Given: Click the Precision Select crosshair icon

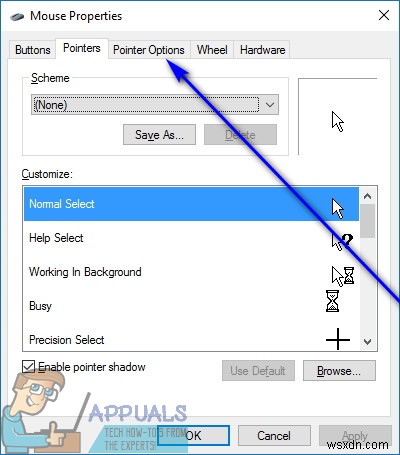Looking at the screenshot, I should click(338, 339).
